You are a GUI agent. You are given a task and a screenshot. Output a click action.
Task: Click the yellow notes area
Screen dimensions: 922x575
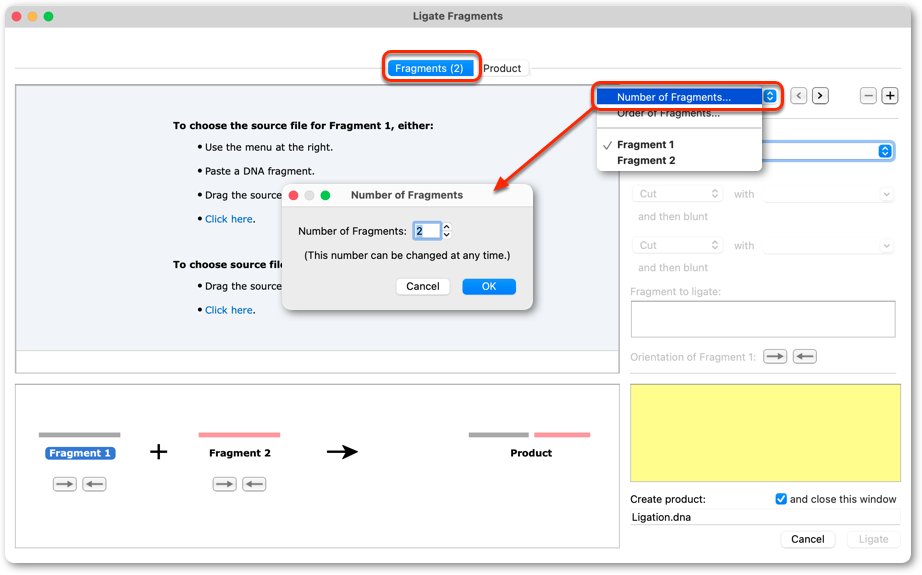[x=765, y=433]
